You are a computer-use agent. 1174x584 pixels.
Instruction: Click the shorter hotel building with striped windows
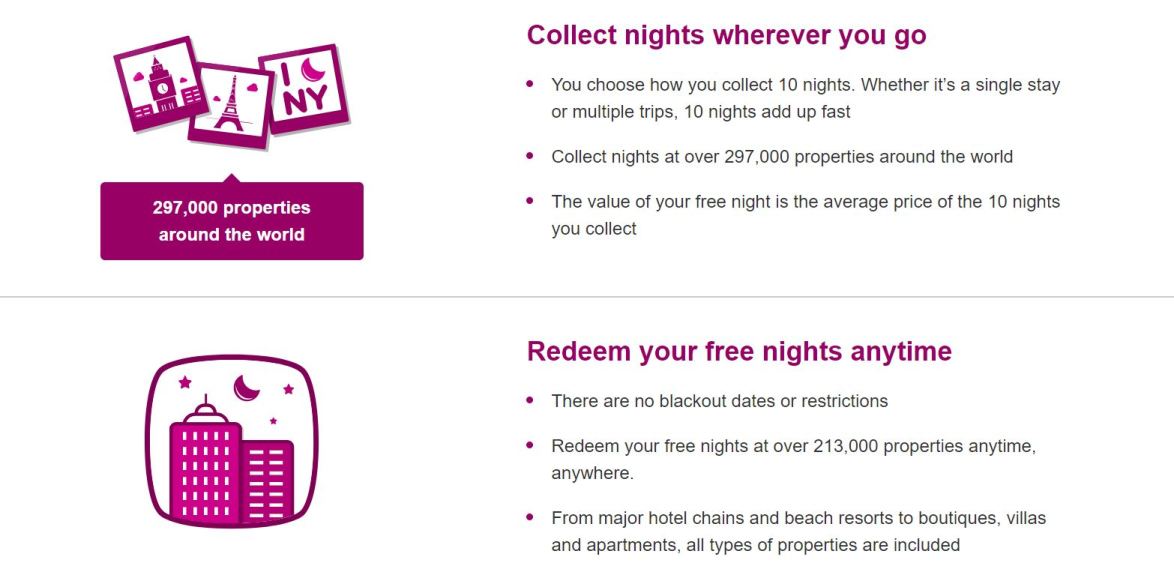click(x=268, y=482)
